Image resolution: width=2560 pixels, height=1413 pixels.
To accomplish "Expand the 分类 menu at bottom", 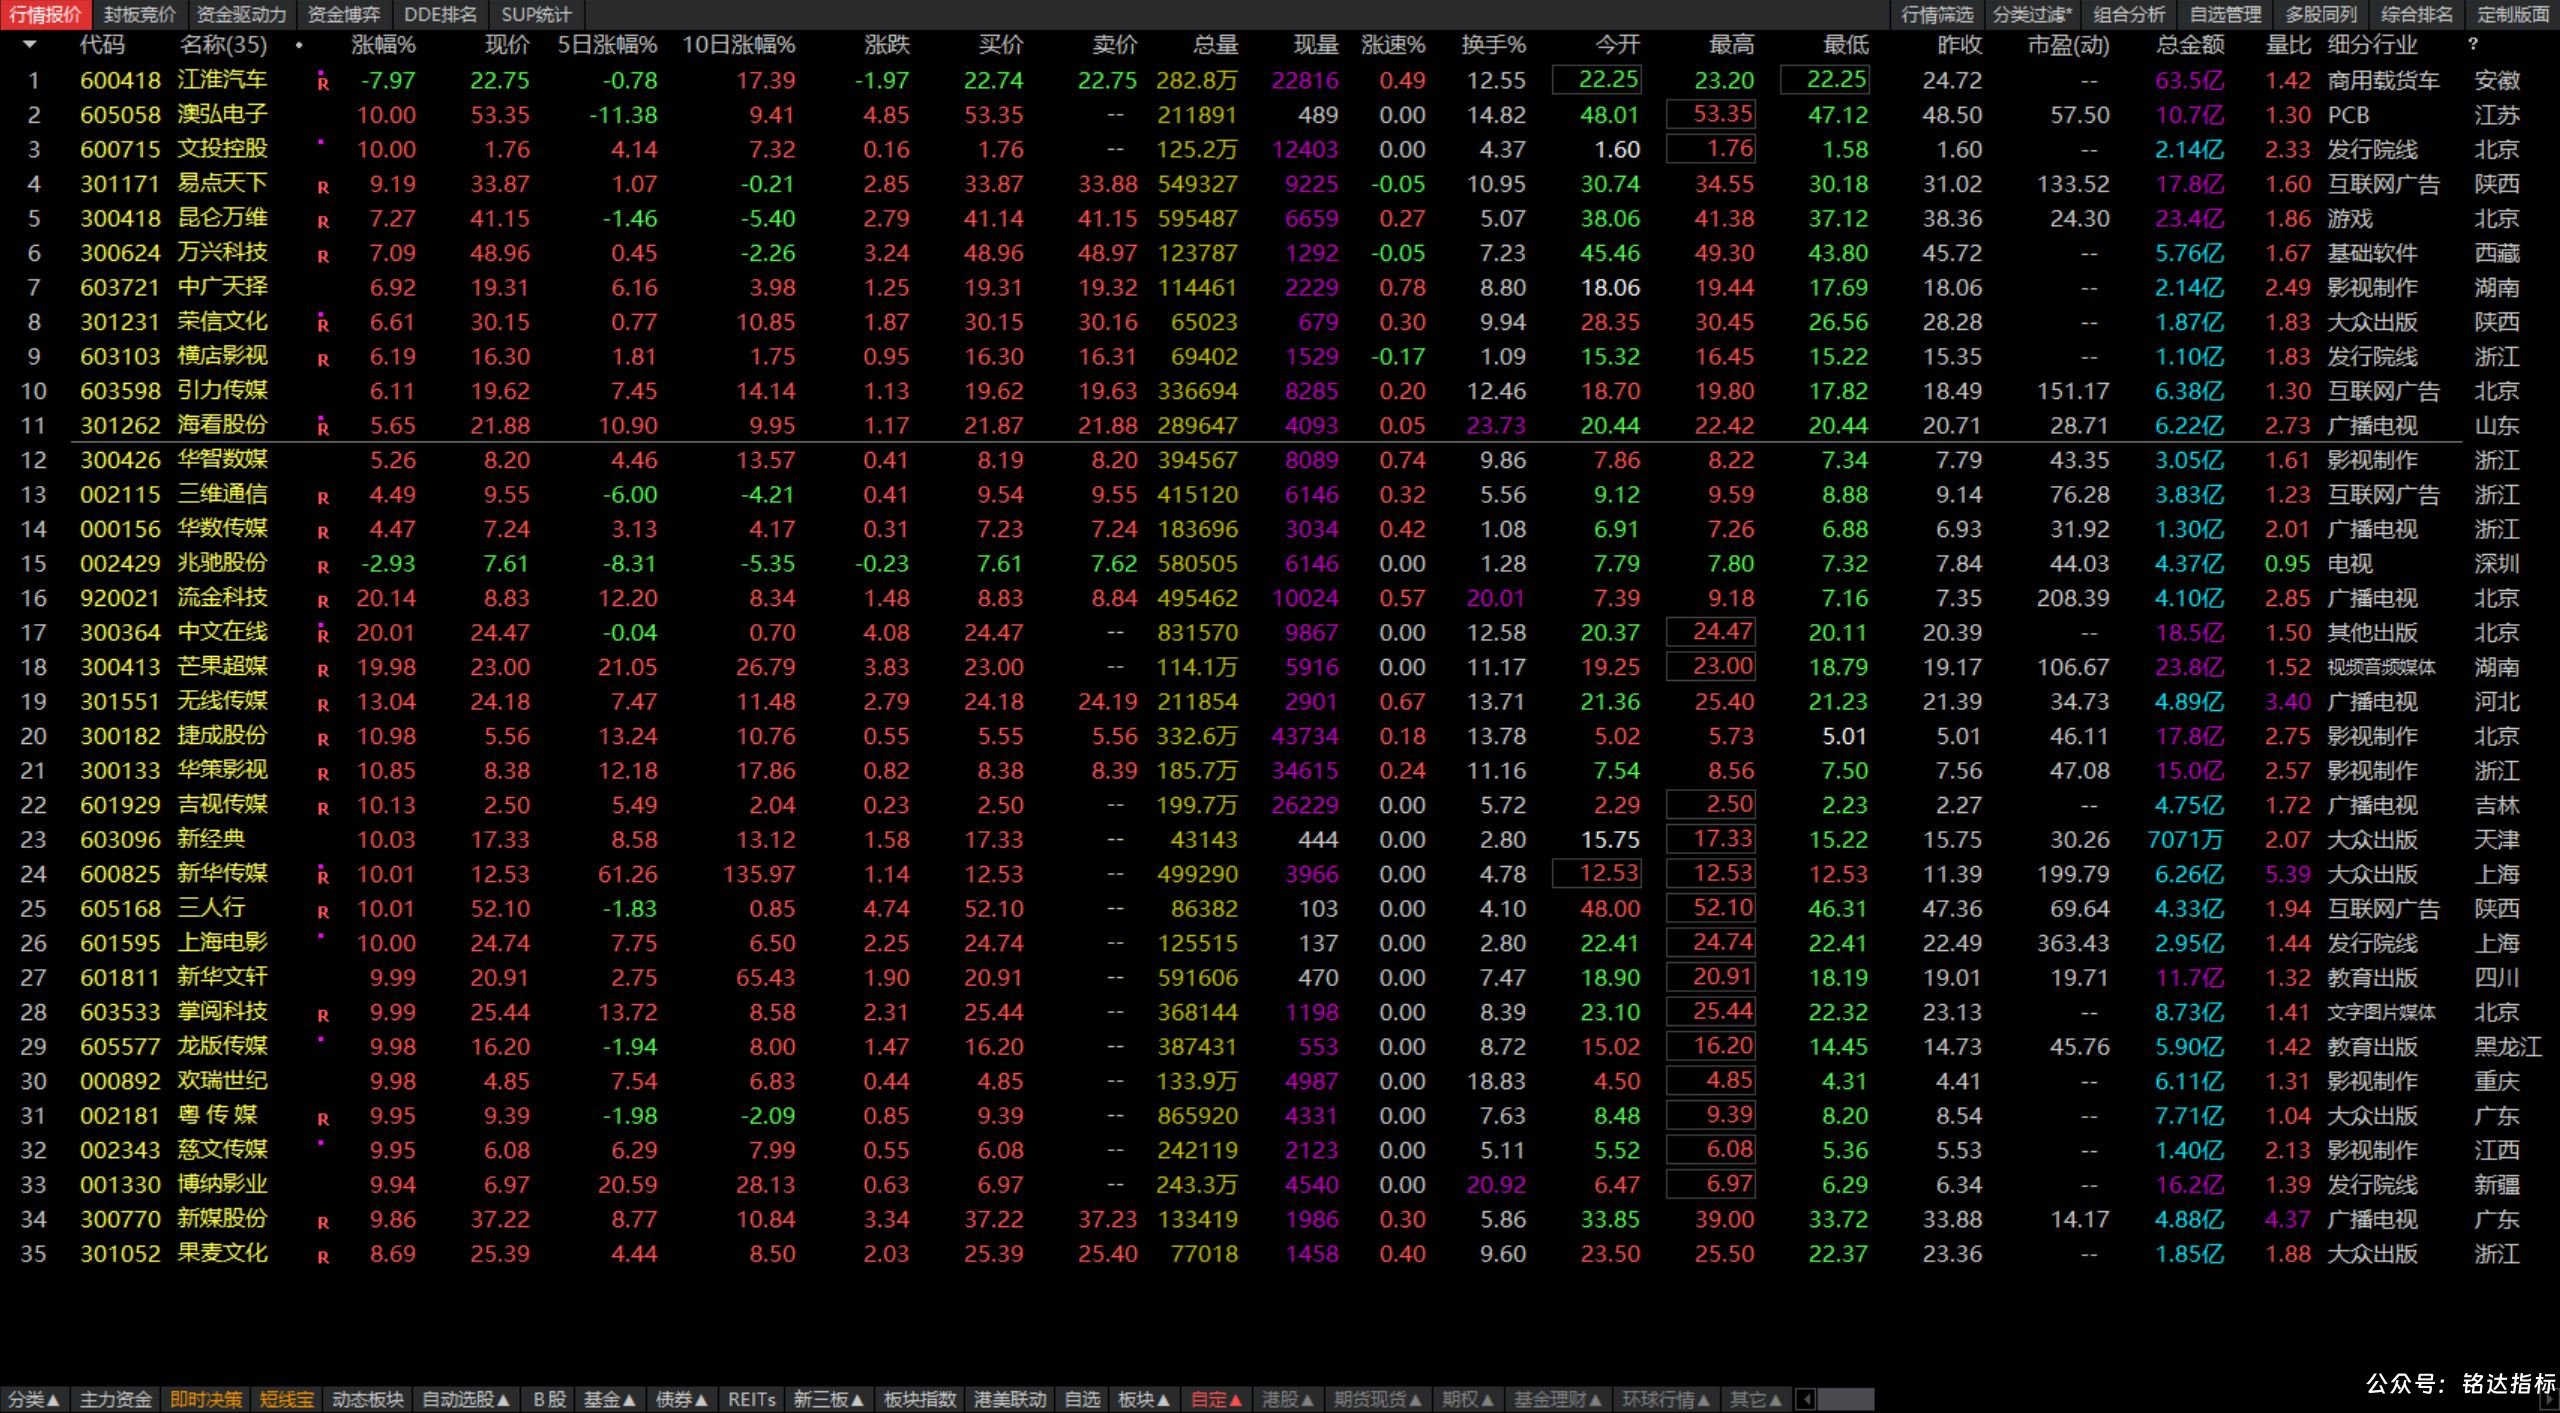I will (x=33, y=1399).
